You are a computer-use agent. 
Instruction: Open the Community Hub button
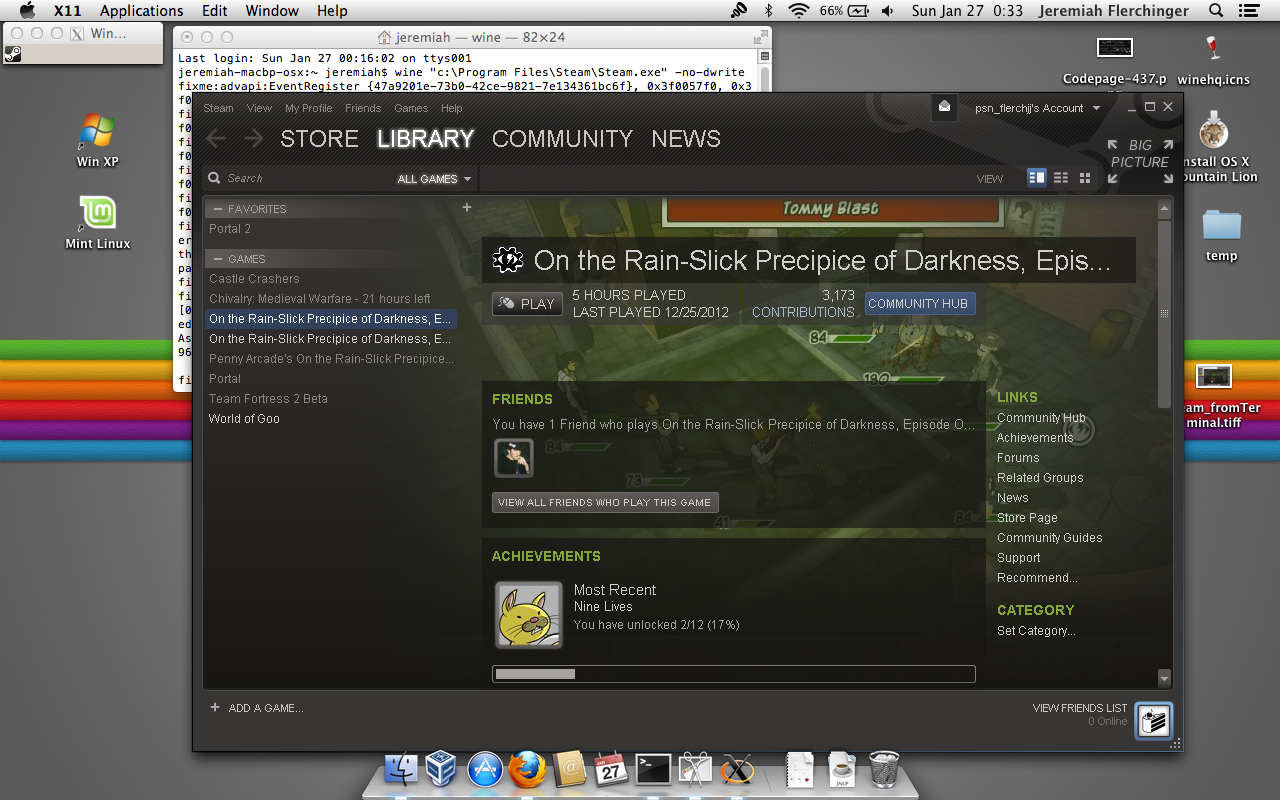[x=918, y=303]
